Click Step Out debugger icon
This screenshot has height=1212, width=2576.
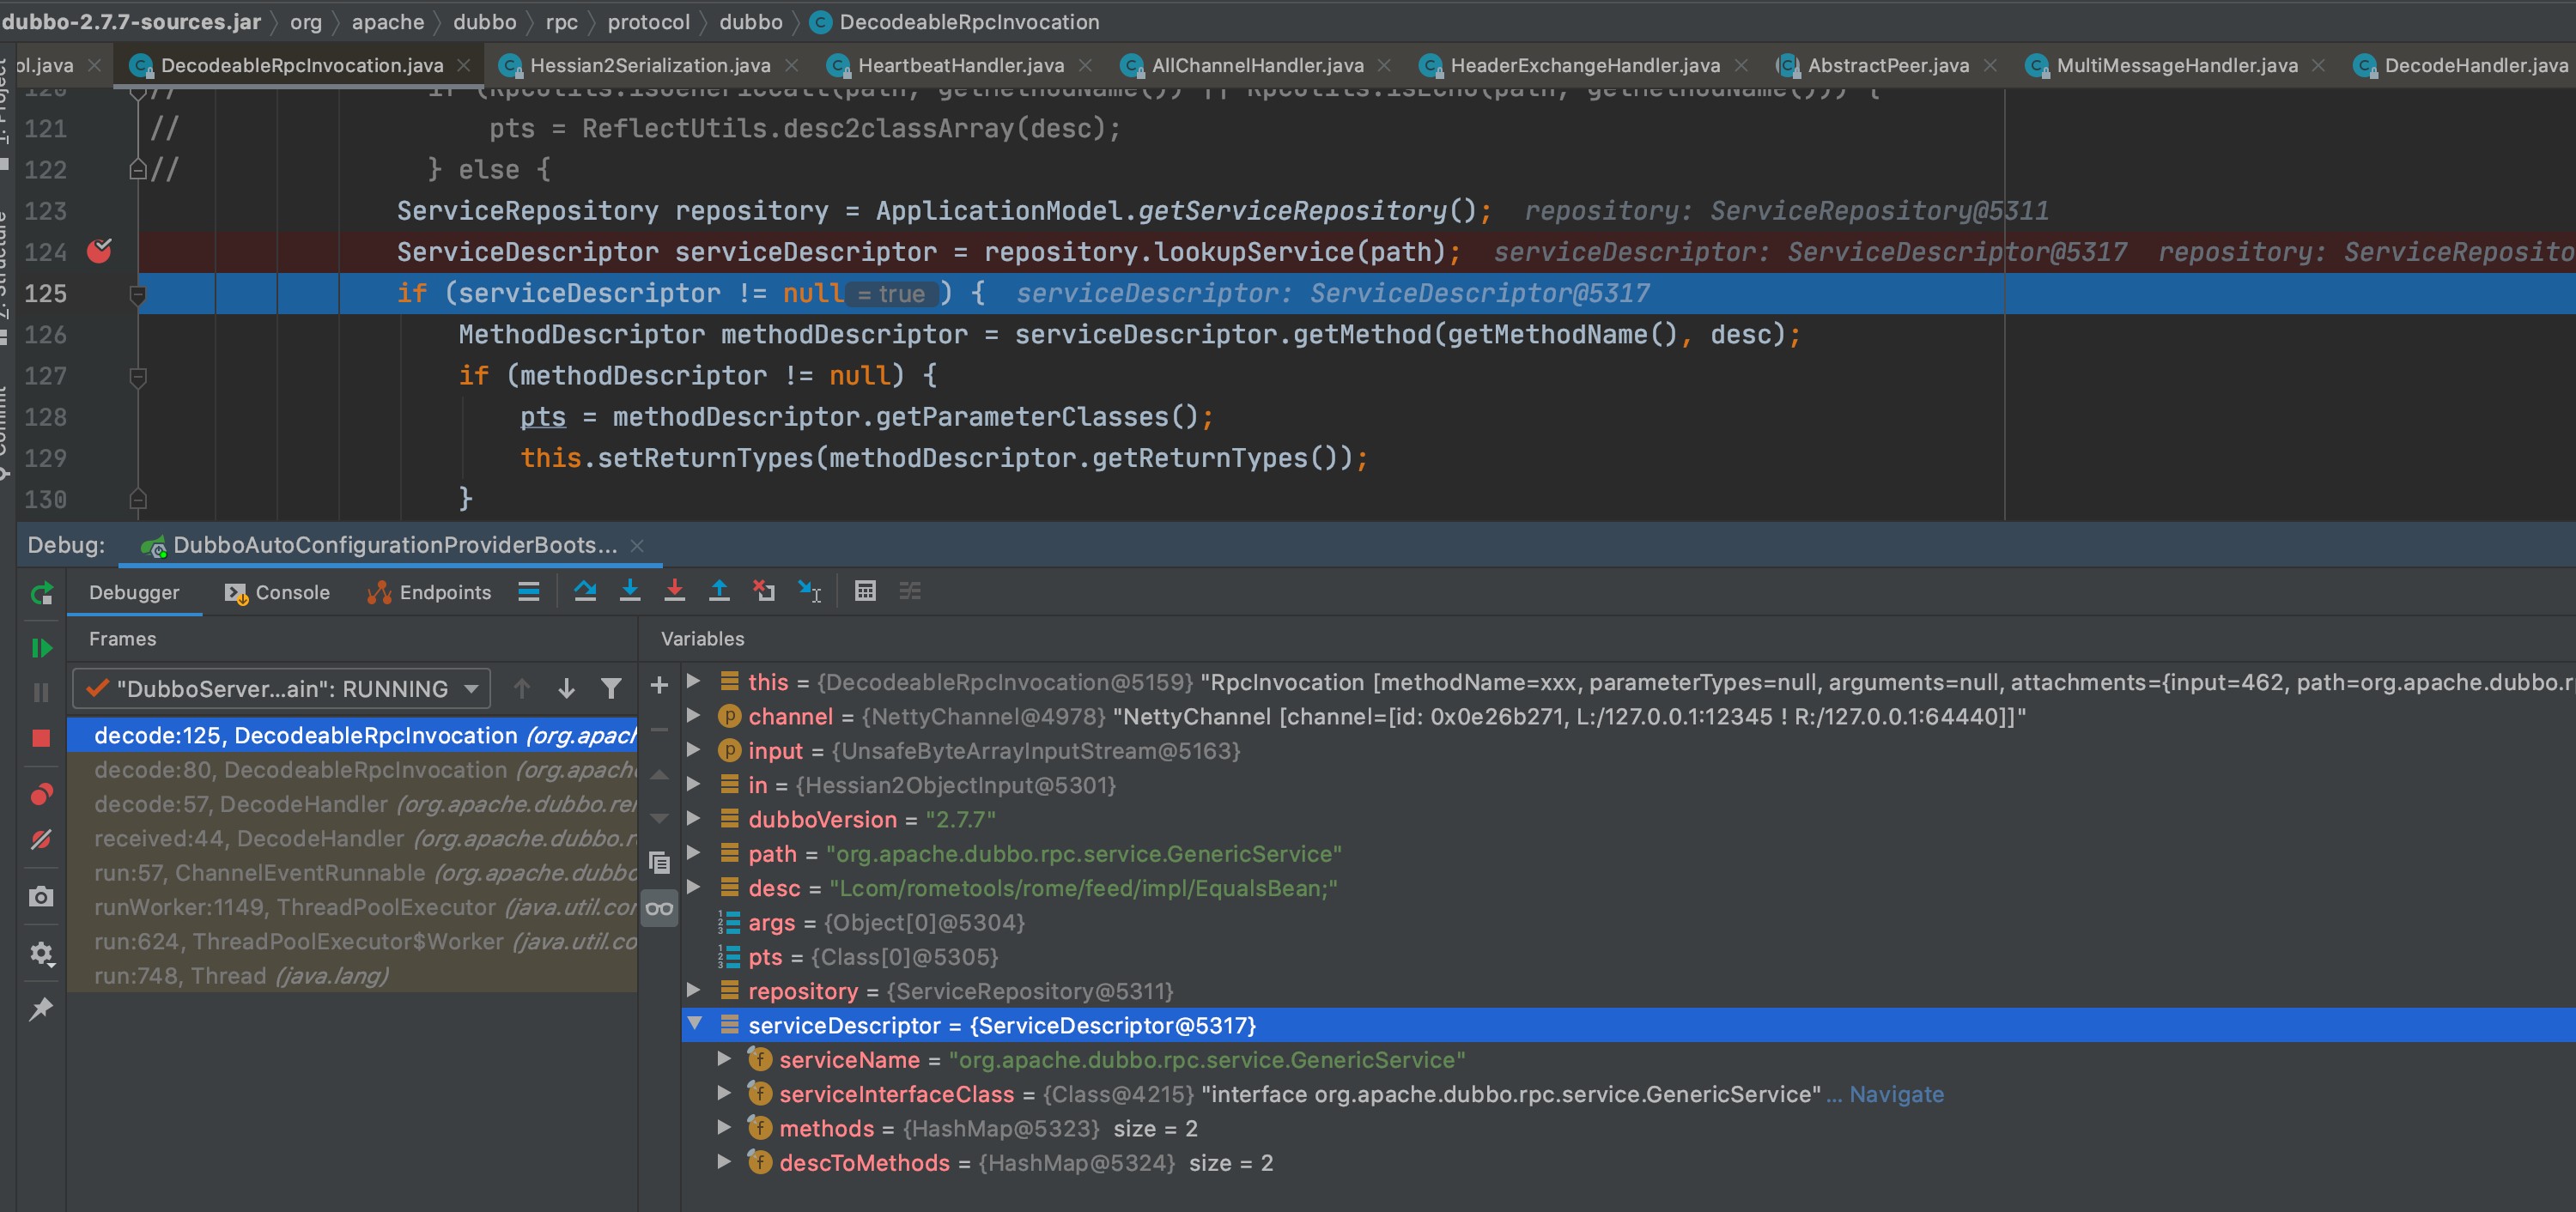[x=719, y=591]
